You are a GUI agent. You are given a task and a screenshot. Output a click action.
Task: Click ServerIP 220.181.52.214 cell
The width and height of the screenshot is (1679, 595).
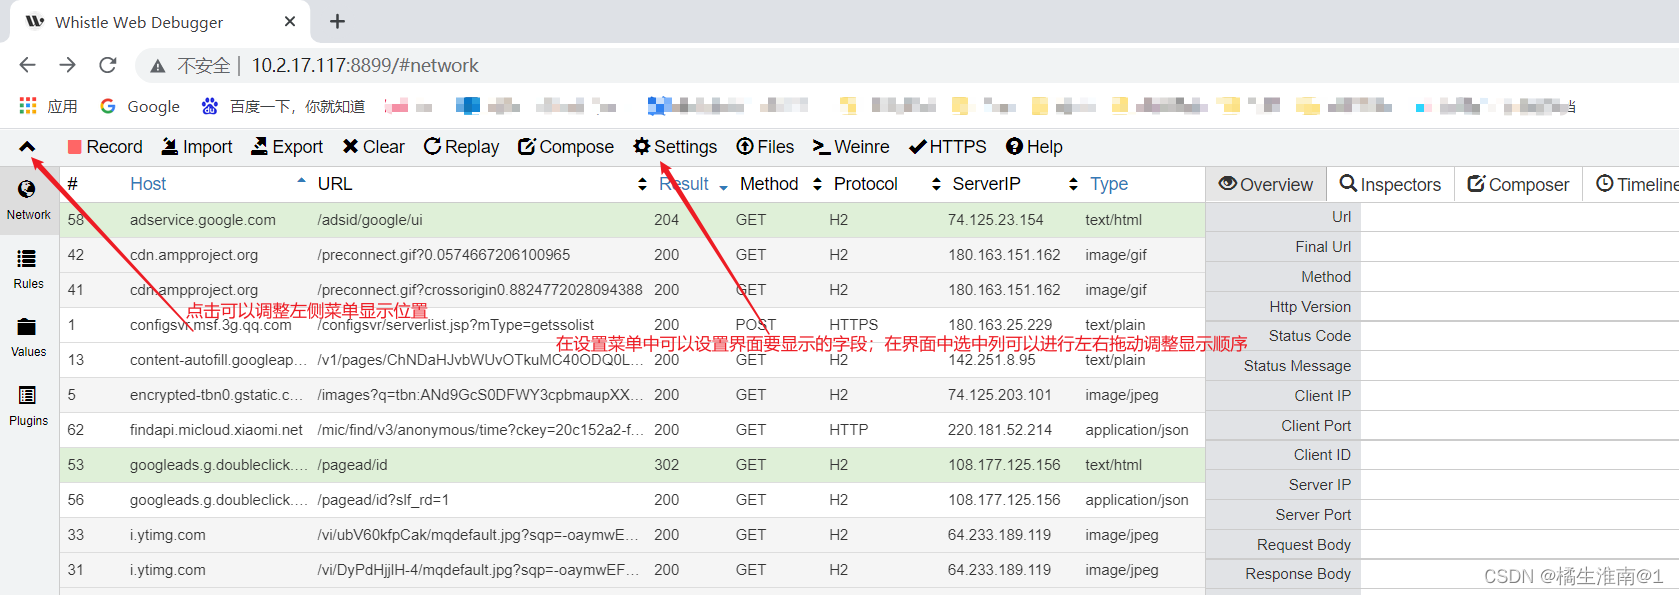click(1000, 430)
